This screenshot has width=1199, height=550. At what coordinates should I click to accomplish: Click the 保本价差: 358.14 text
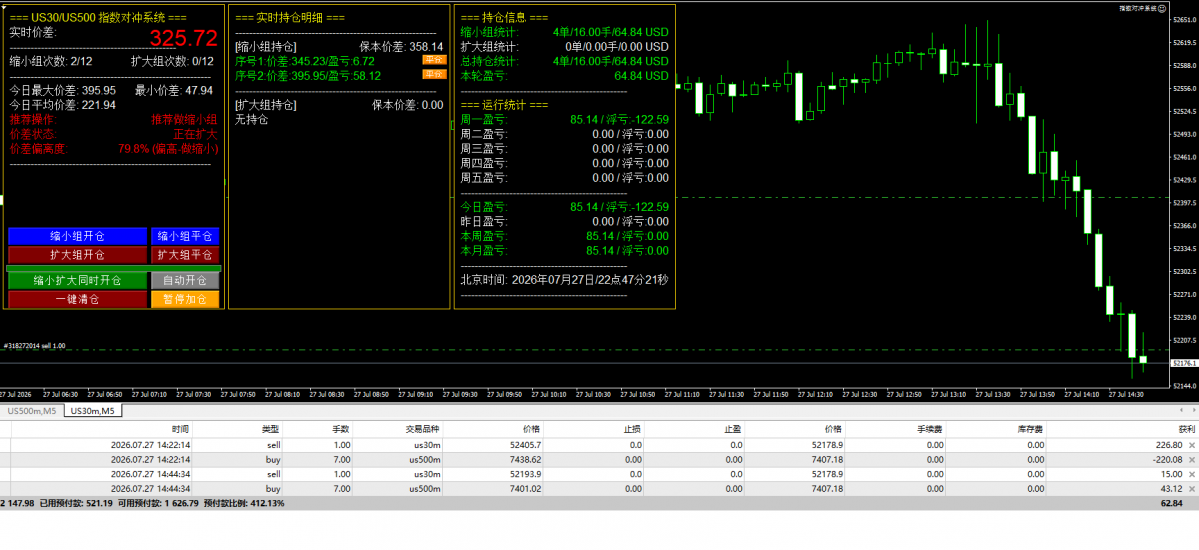click(401, 47)
